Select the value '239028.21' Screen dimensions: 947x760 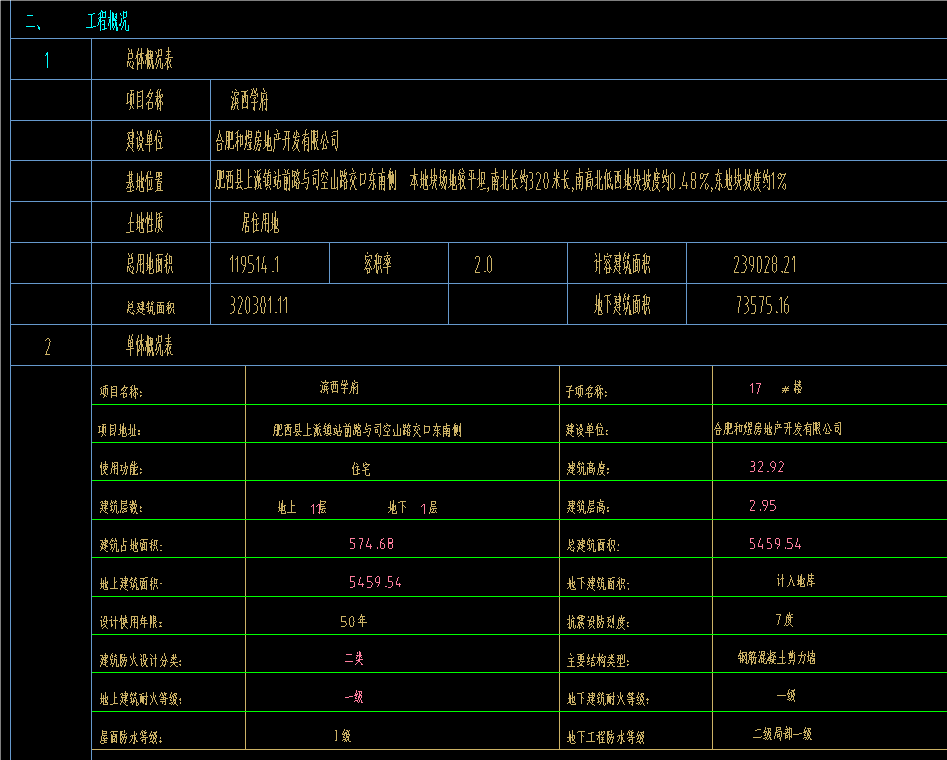click(x=765, y=265)
